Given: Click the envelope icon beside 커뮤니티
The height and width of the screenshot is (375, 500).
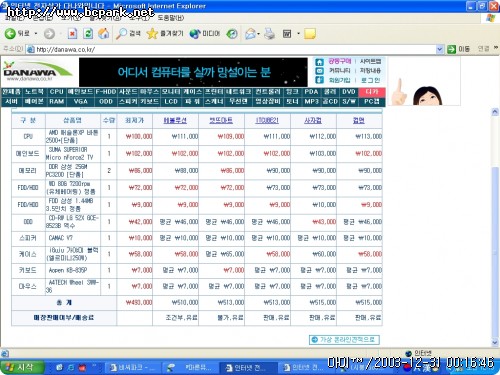Looking at the screenshot, I should [319, 71].
